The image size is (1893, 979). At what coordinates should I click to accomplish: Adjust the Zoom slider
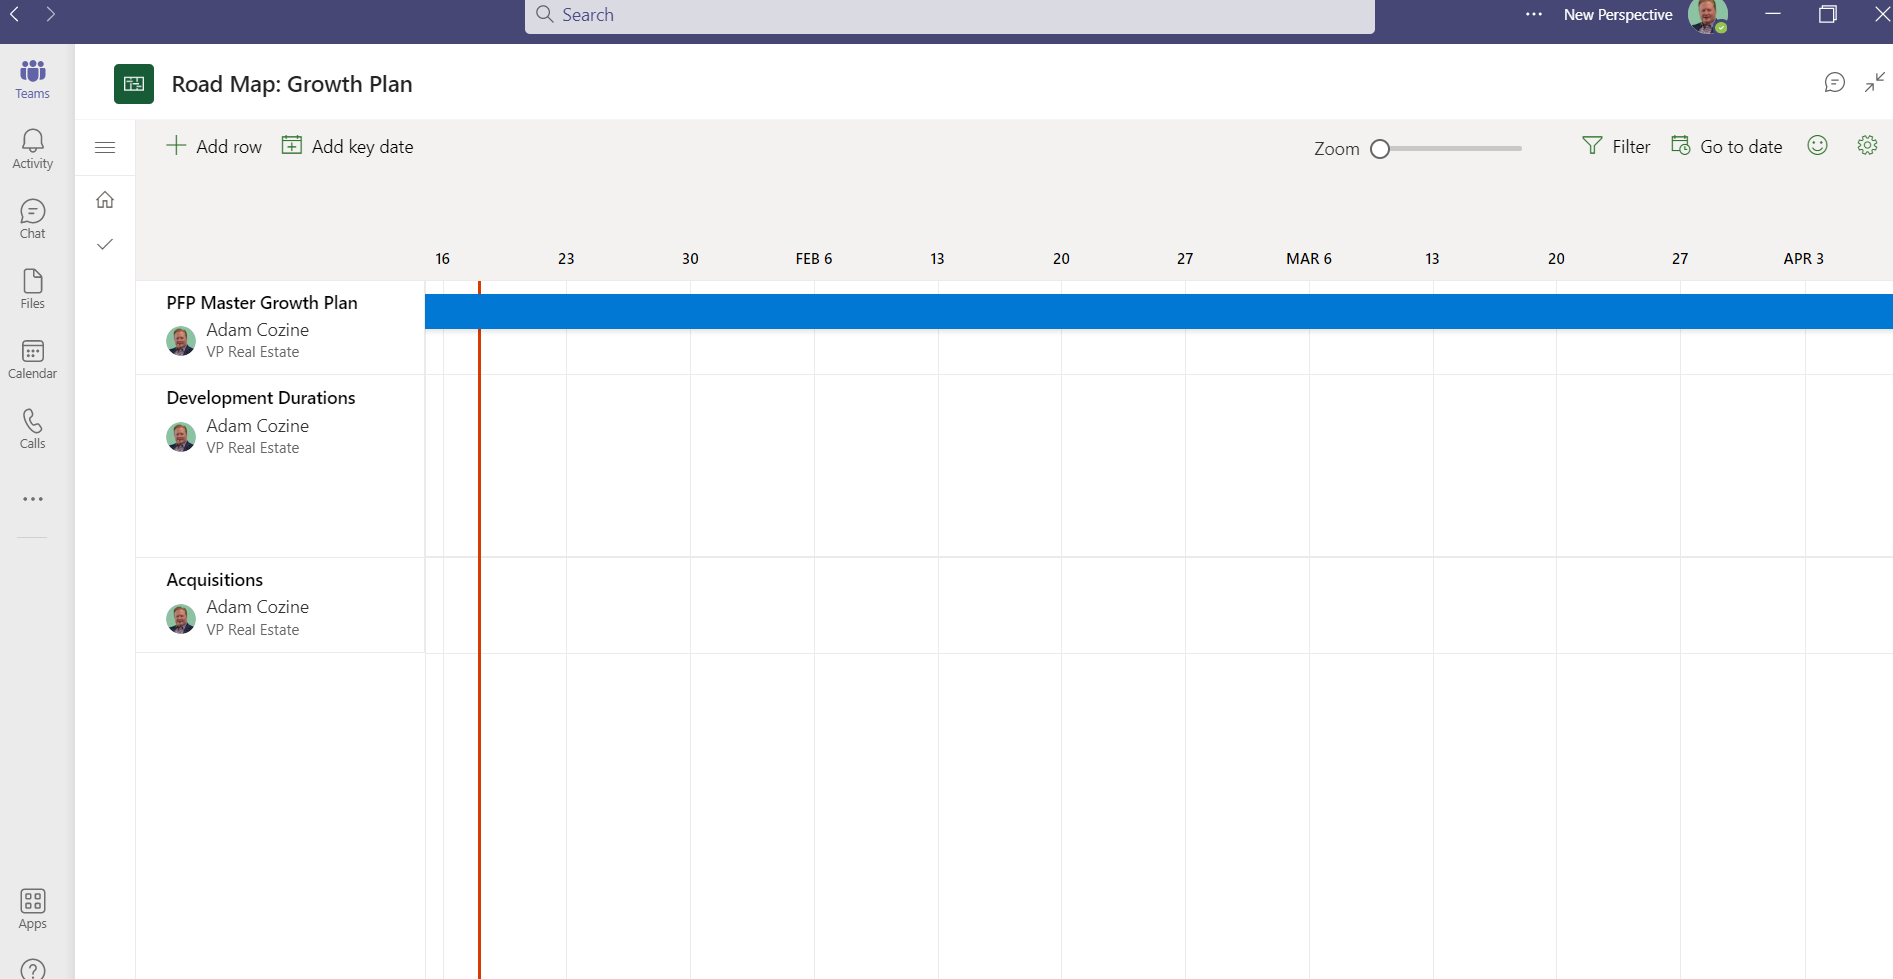click(1381, 148)
